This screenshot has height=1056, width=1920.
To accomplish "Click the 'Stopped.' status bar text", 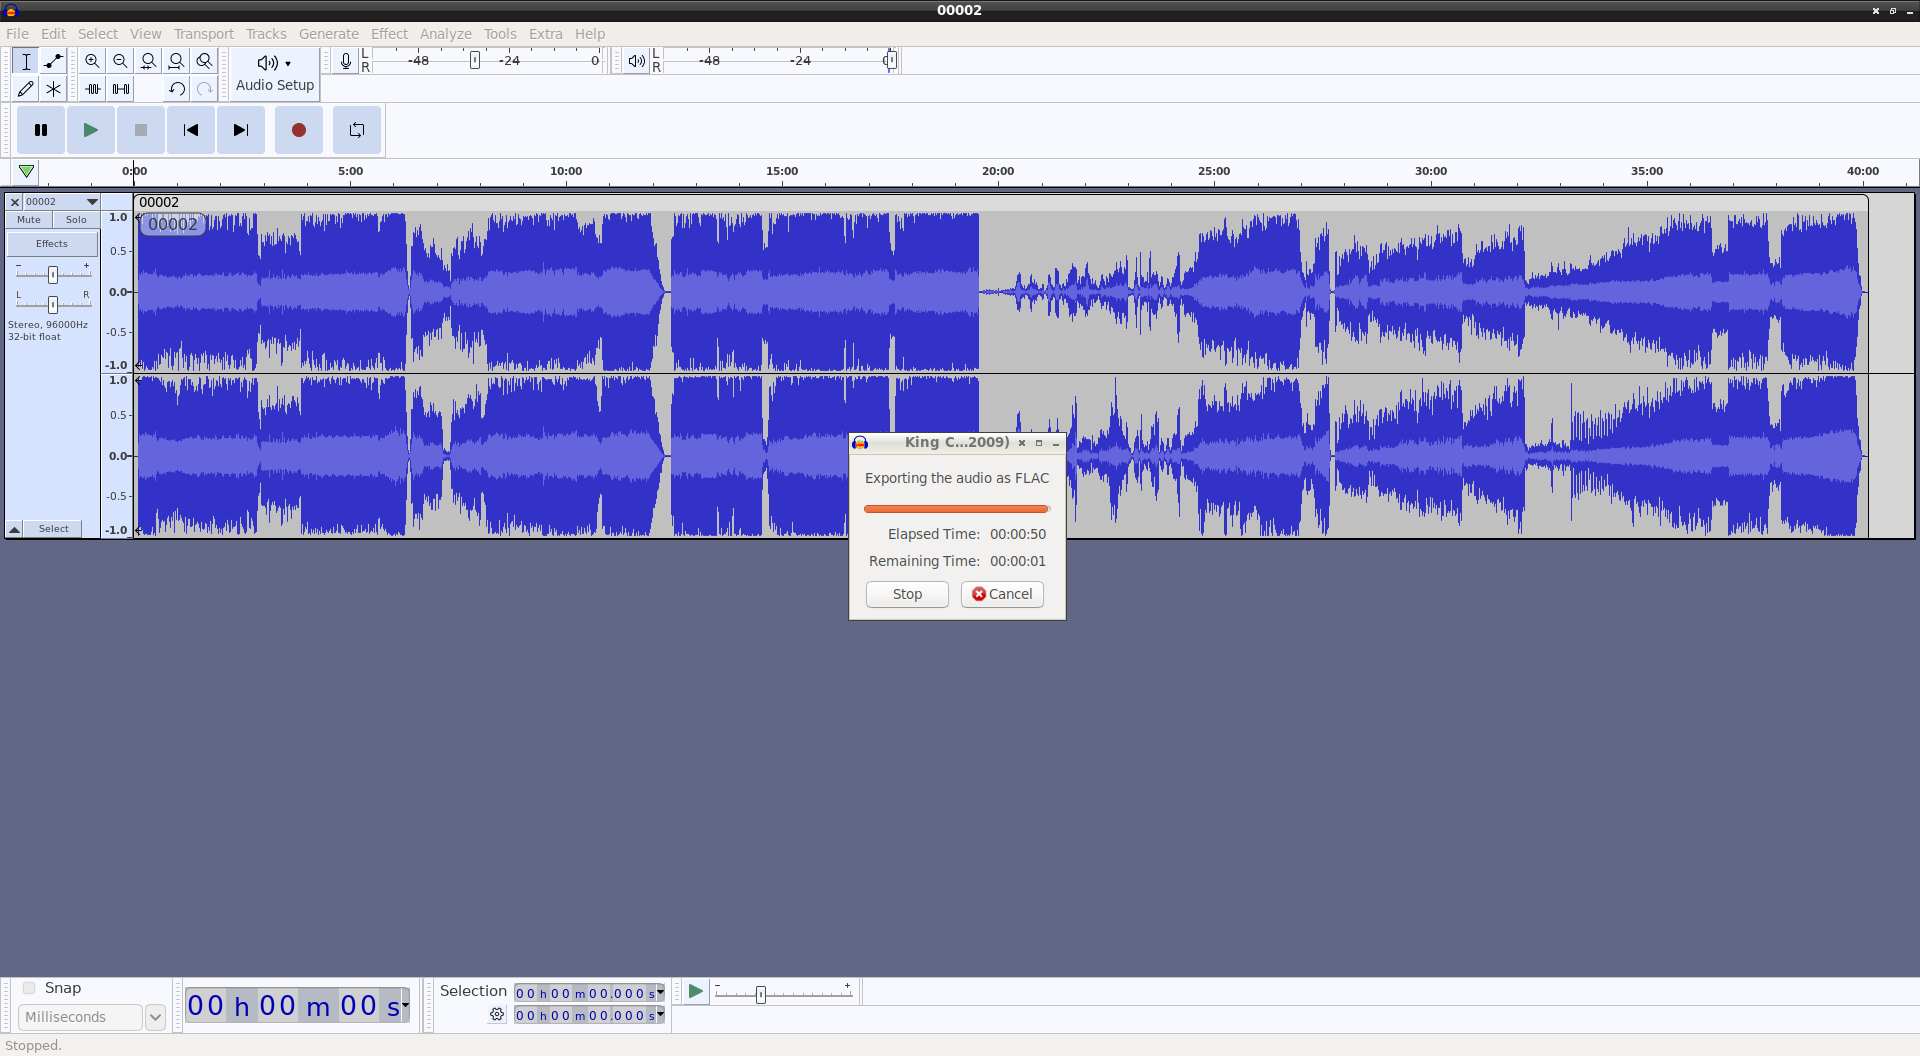I will pyautogui.click(x=33, y=1046).
